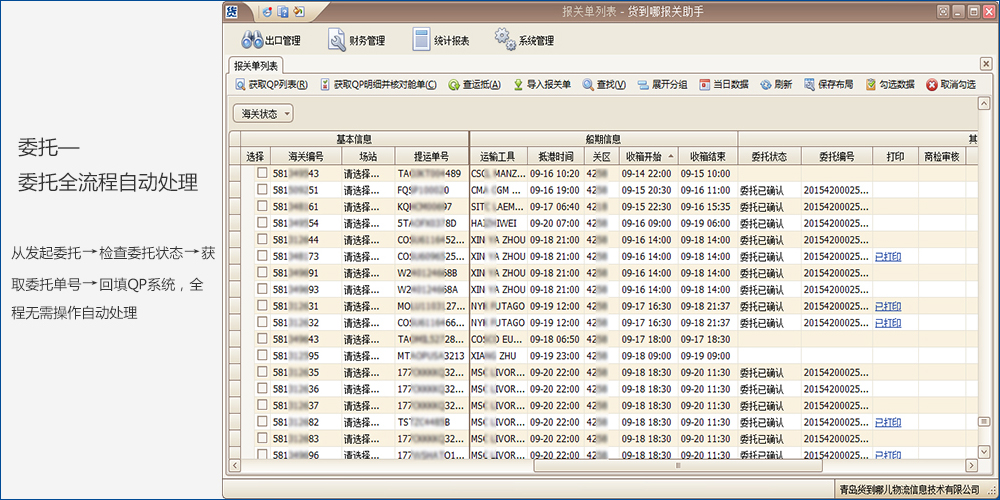Click 导入报关单 import button

542,84
